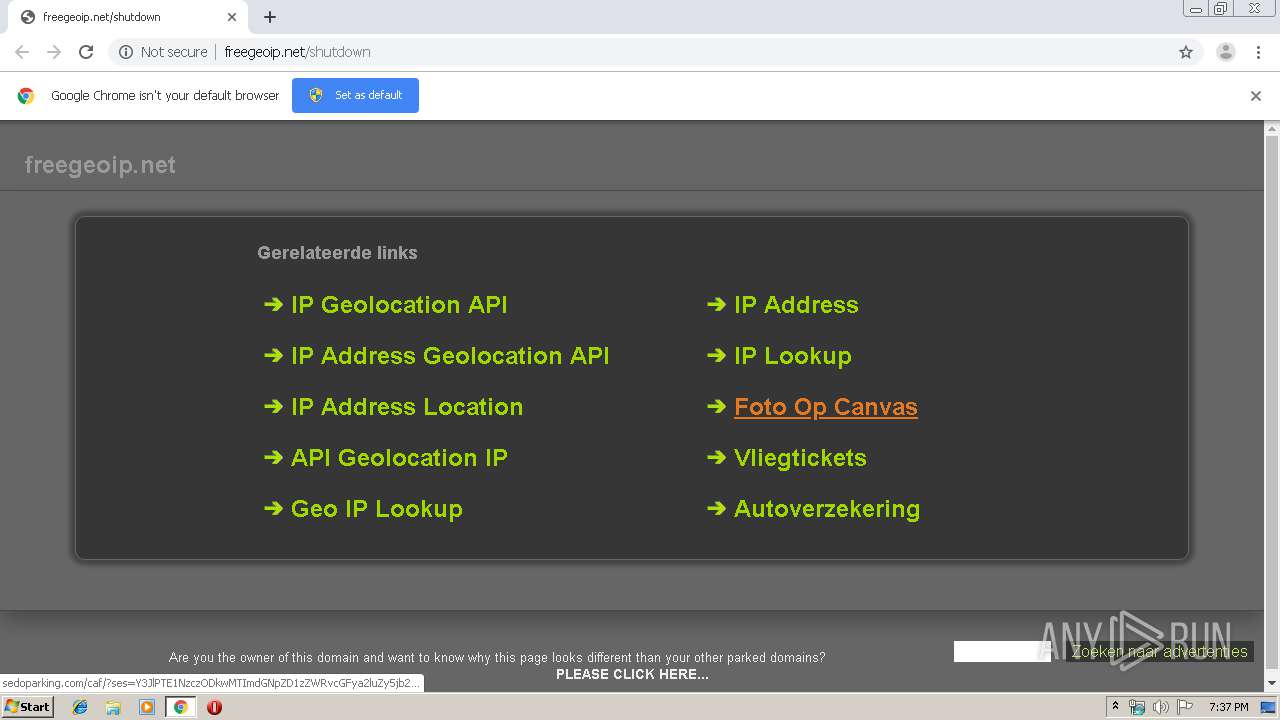Click Zoeken naar advertenties button
Image resolution: width=1280 pixels, height=720 pixels.
click(x=1160, y=652)
